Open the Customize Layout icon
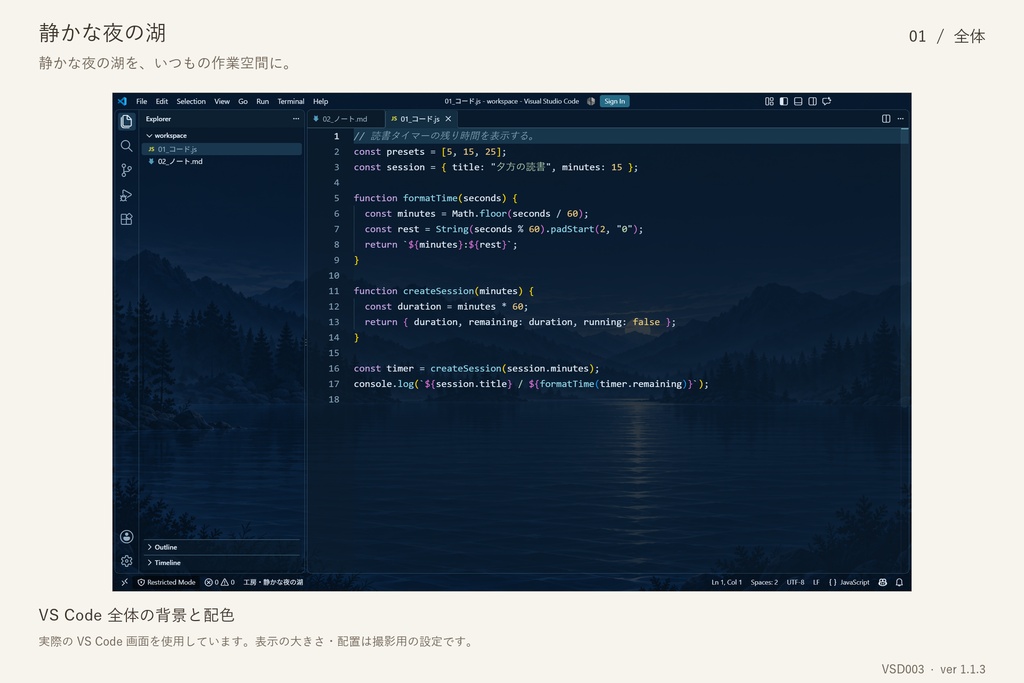Image resolution: width=1024 pixels, height=683 pixels. pyautogui.click(x=769, y=101)
